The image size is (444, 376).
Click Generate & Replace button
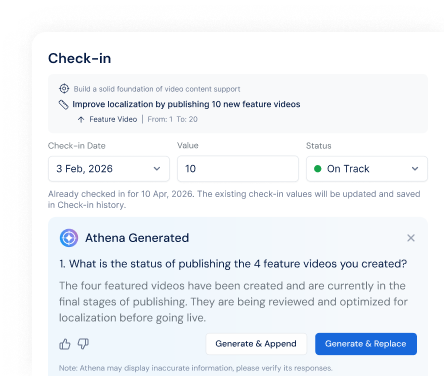click(x=366, y=344)
